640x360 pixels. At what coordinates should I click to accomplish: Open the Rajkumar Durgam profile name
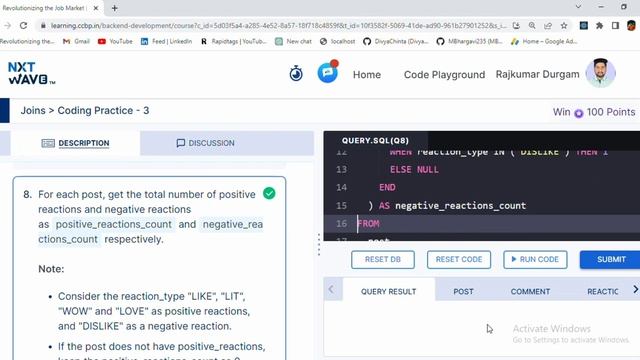537,74
